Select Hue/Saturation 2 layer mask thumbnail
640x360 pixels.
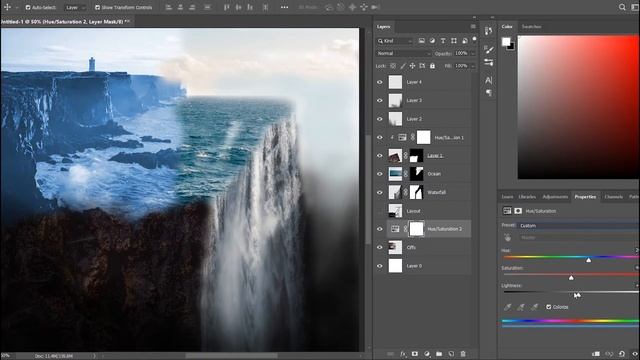[x=416, y=229]
